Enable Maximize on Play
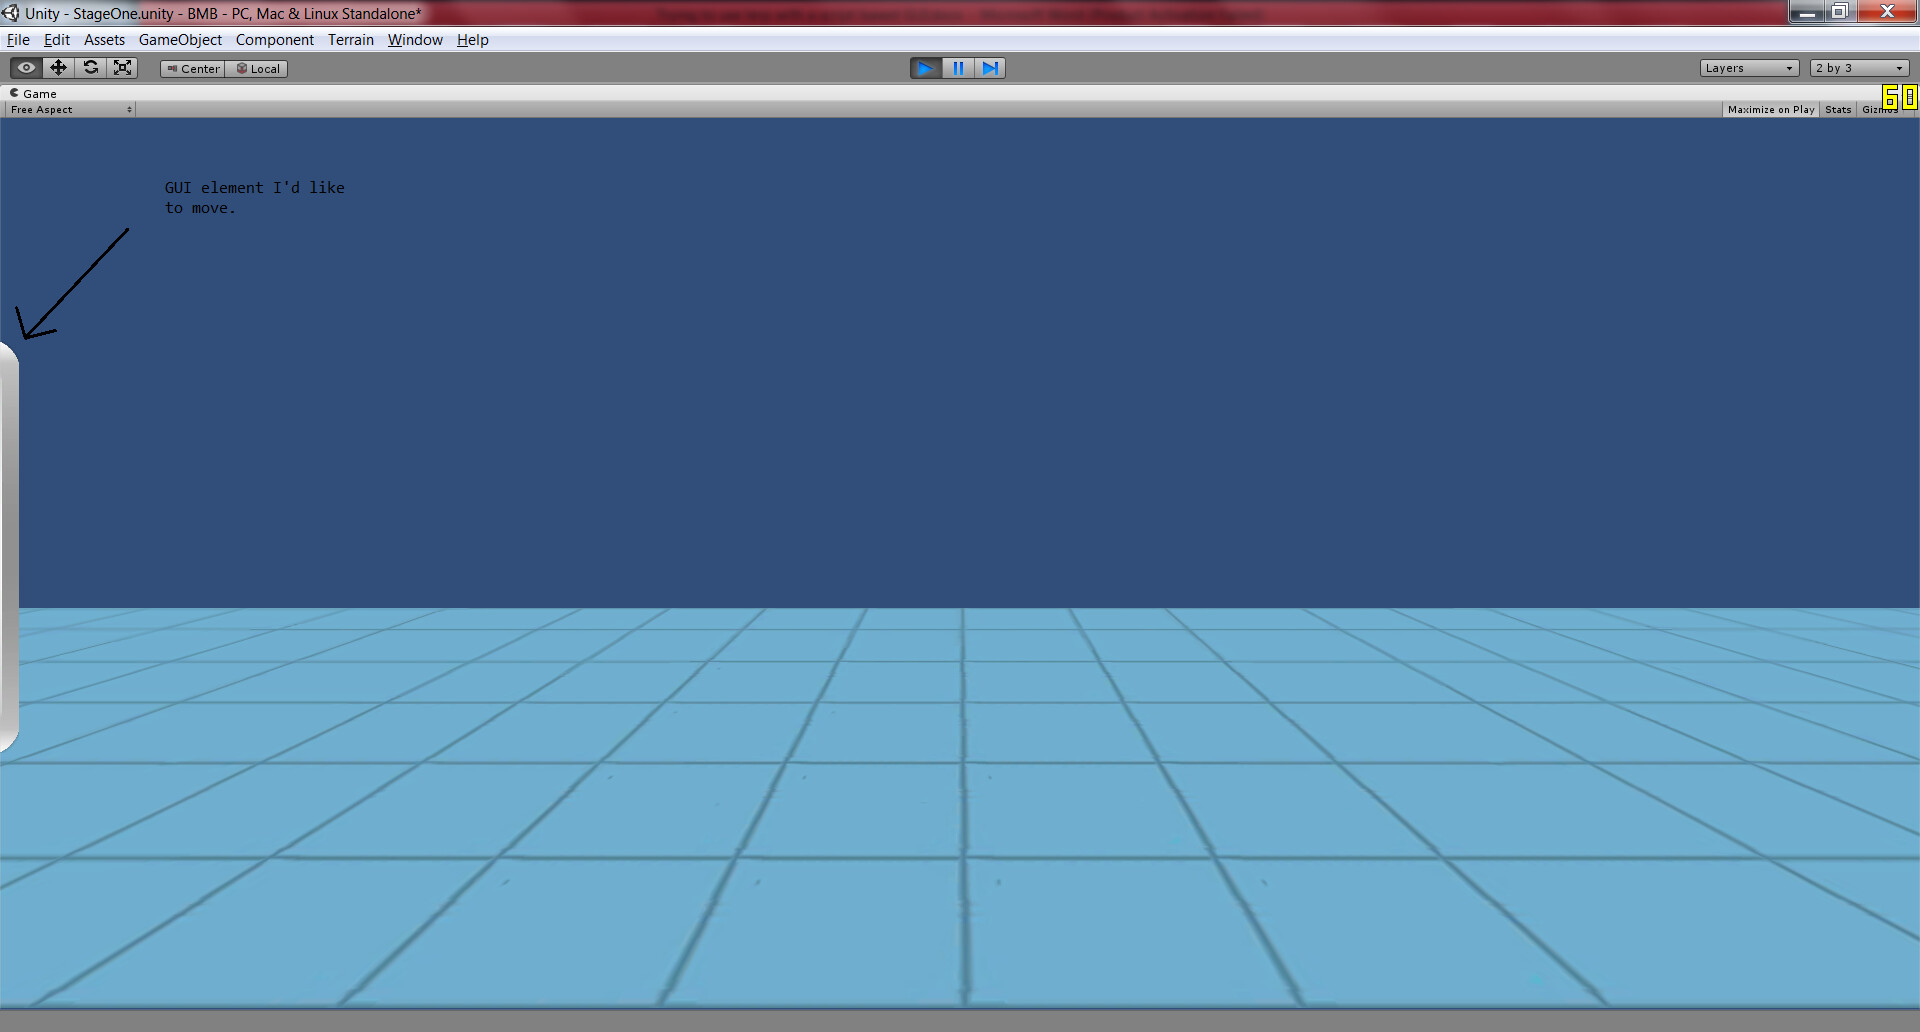 (x=1770, y=109)
